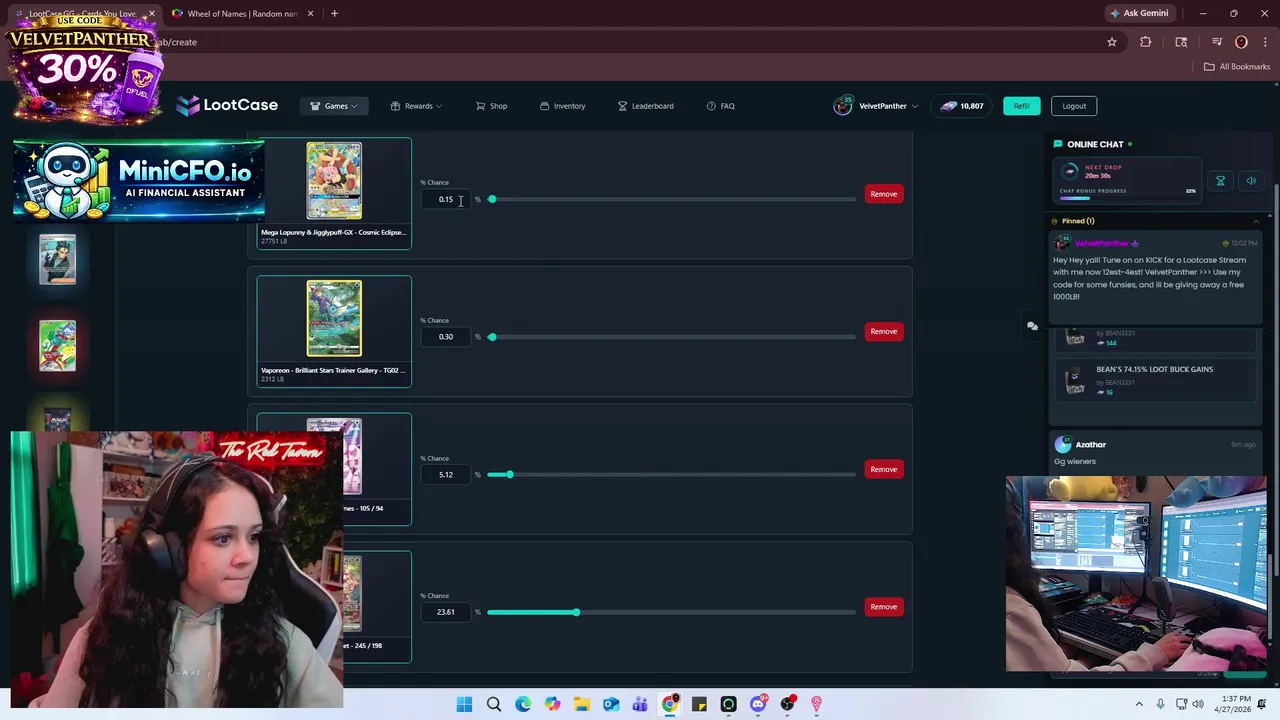Click the 5.12% chance slider handle

[x=509, y=474]
